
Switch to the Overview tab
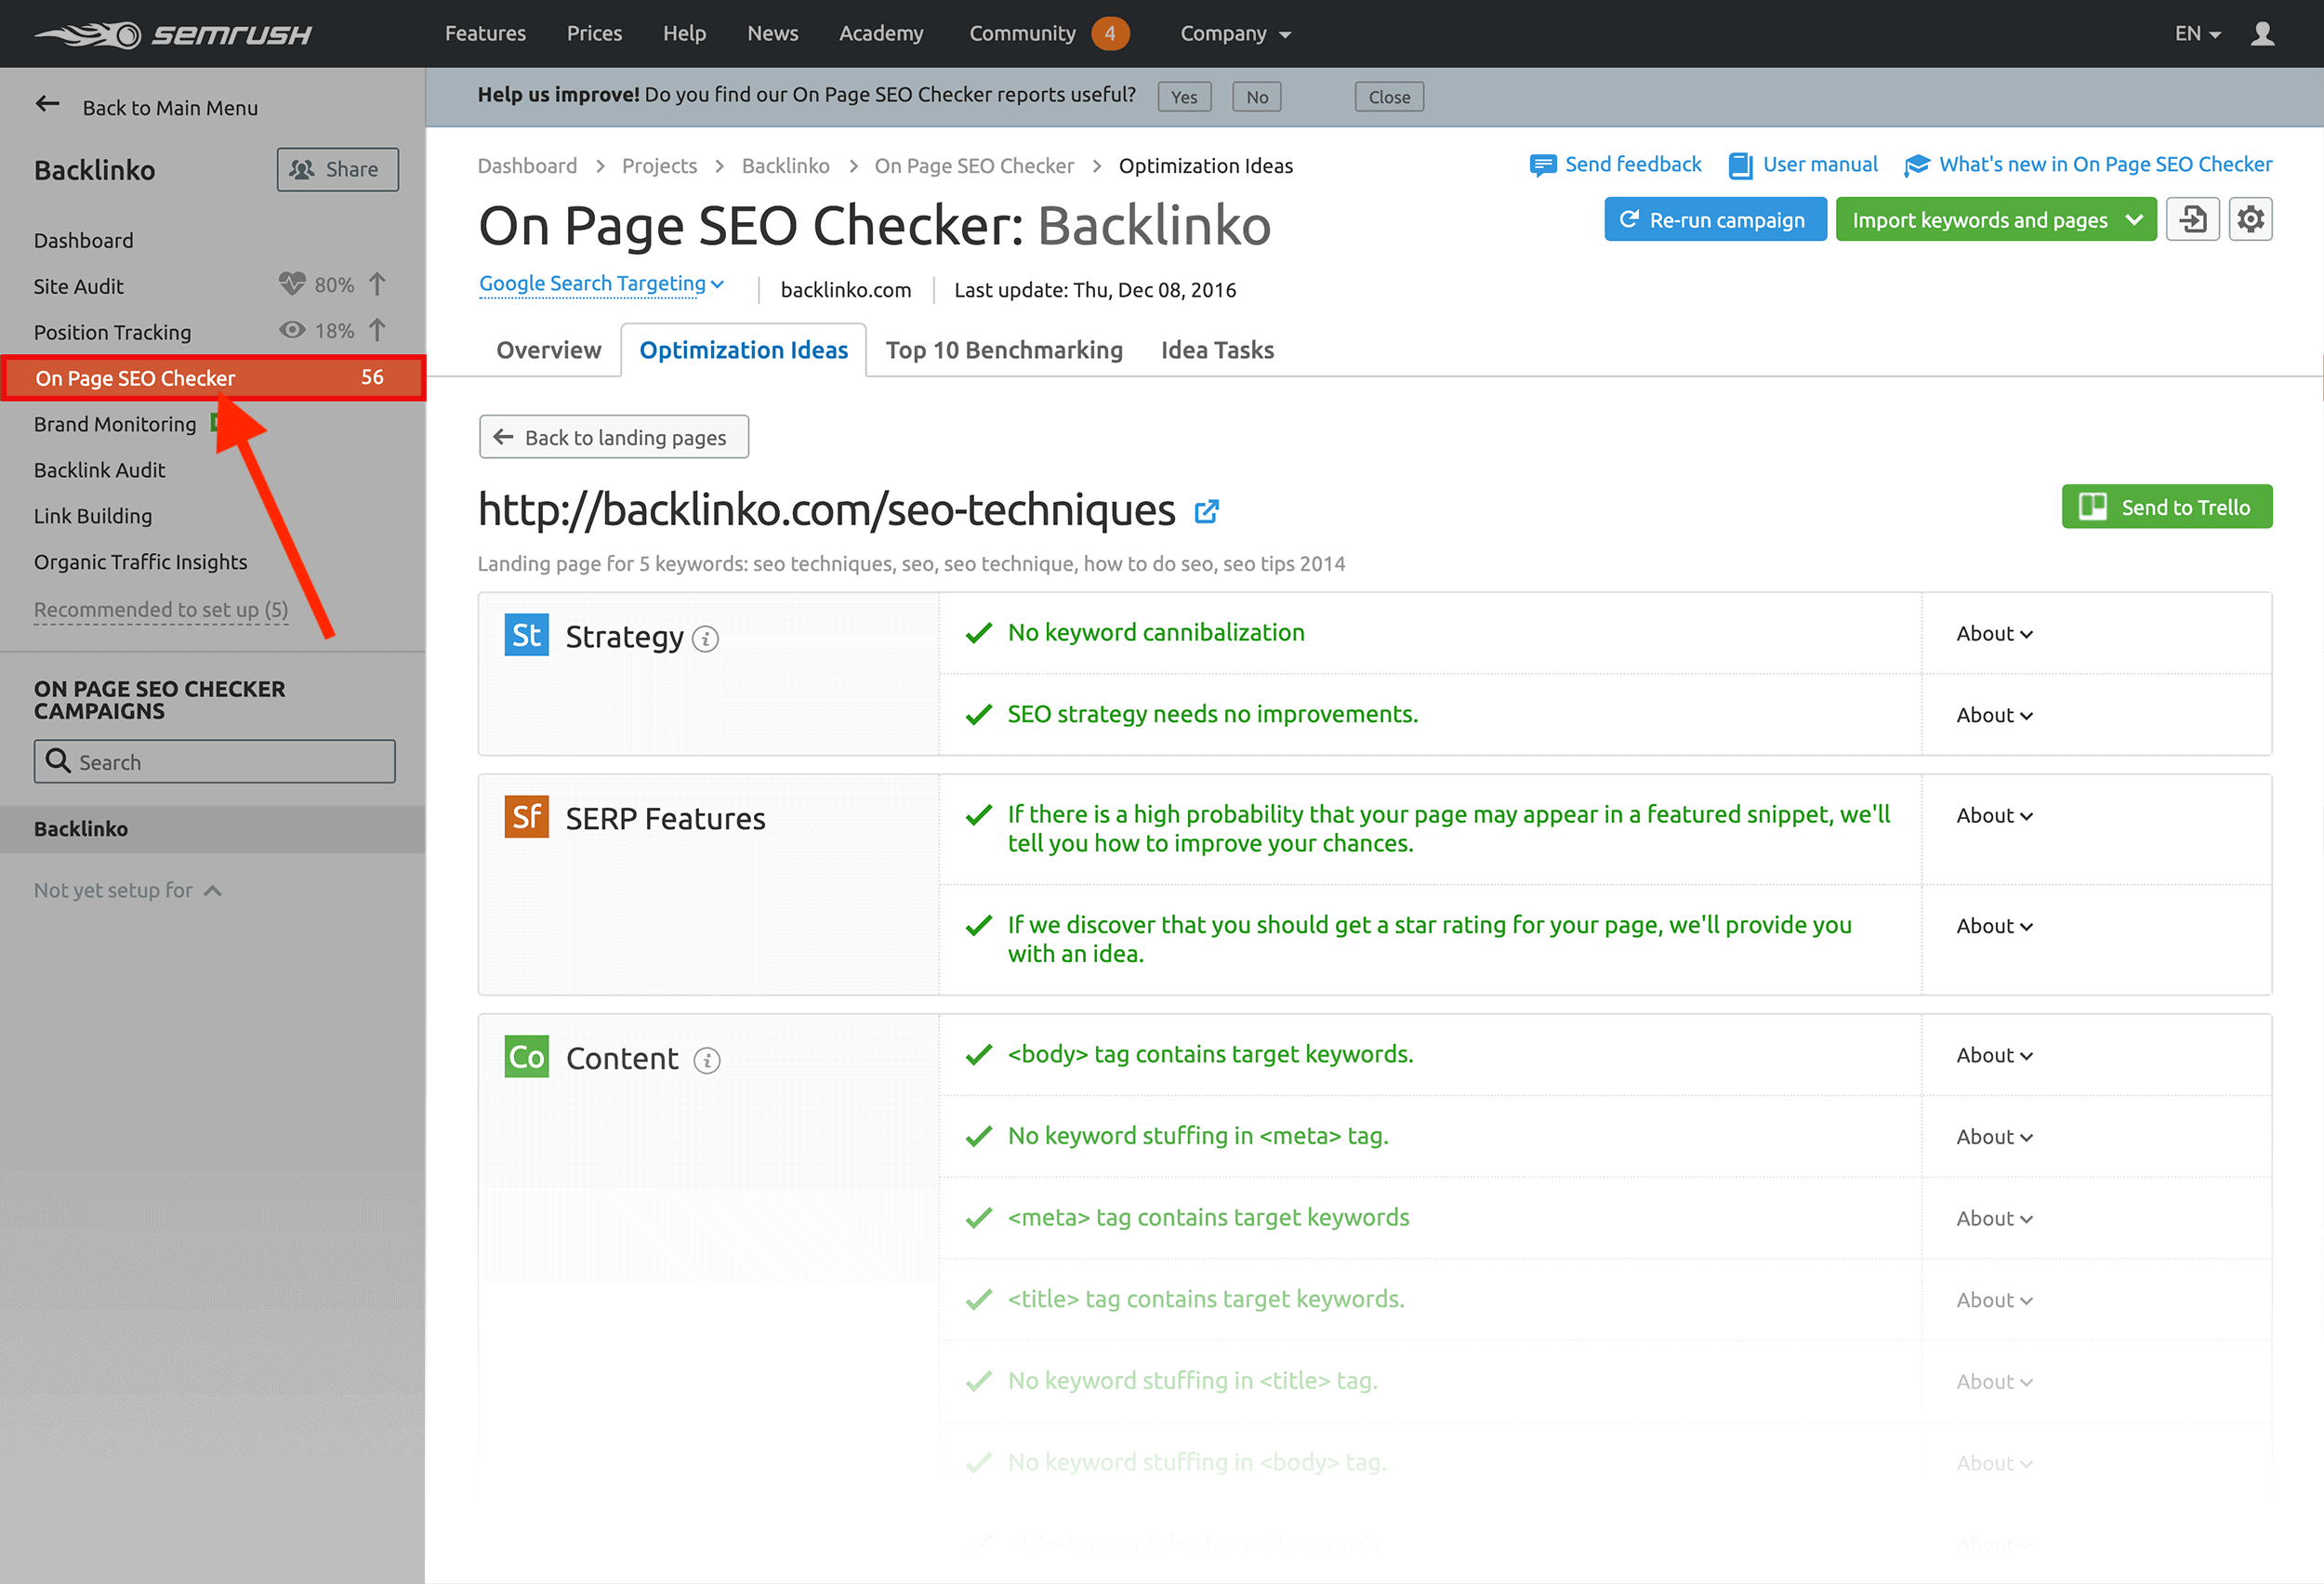coord(546,348)
